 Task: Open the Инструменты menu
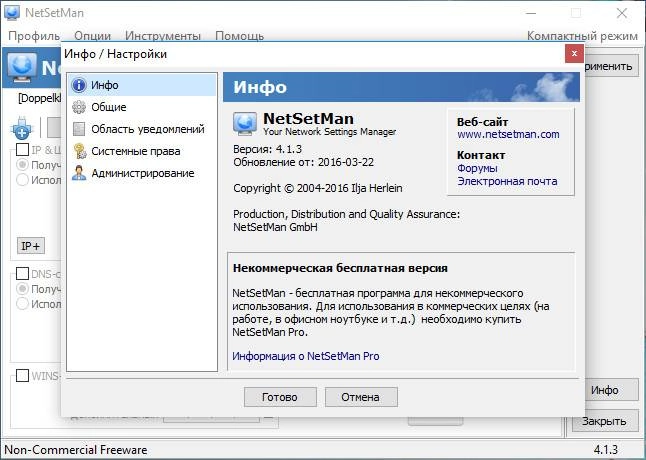click(163, 36)
